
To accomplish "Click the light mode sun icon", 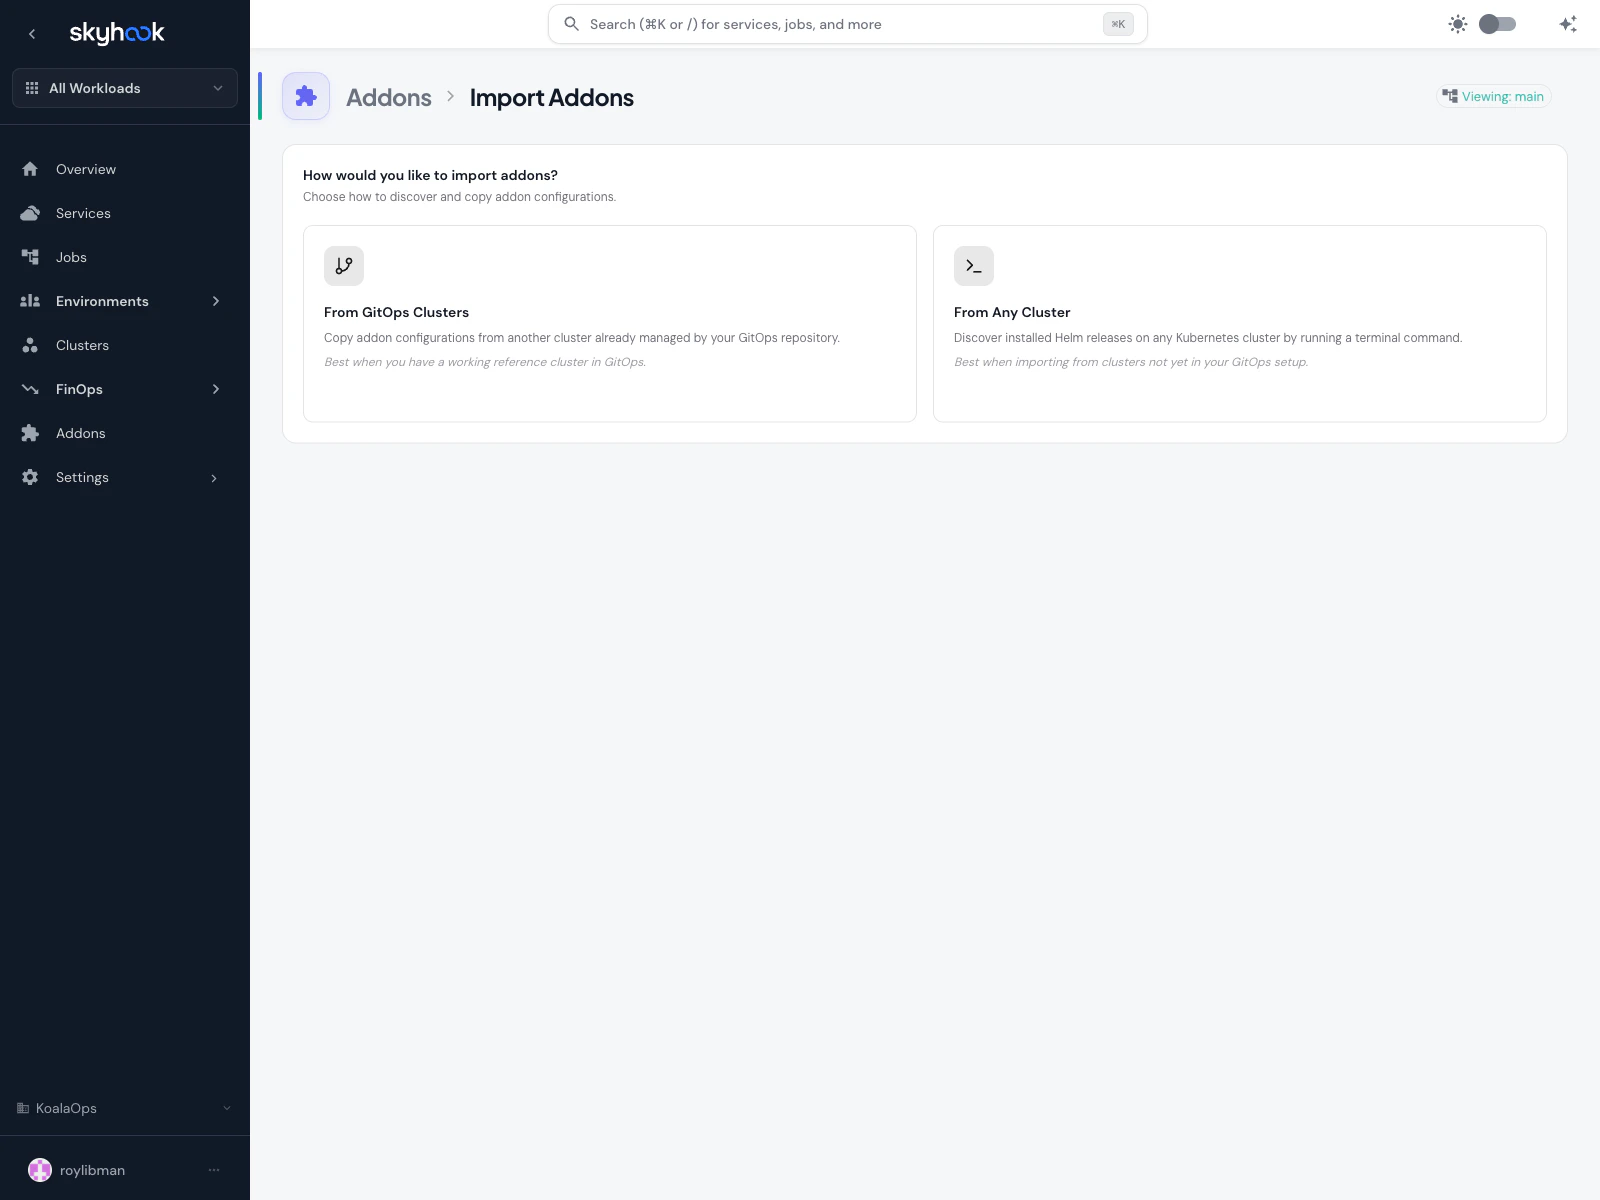I will tap(1458, 23).
